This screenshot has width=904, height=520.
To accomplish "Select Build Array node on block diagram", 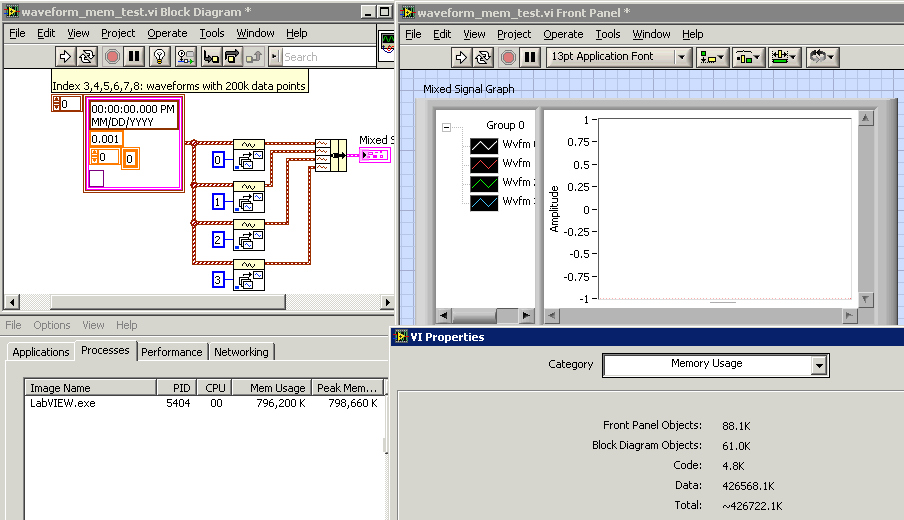I will 331,155.
